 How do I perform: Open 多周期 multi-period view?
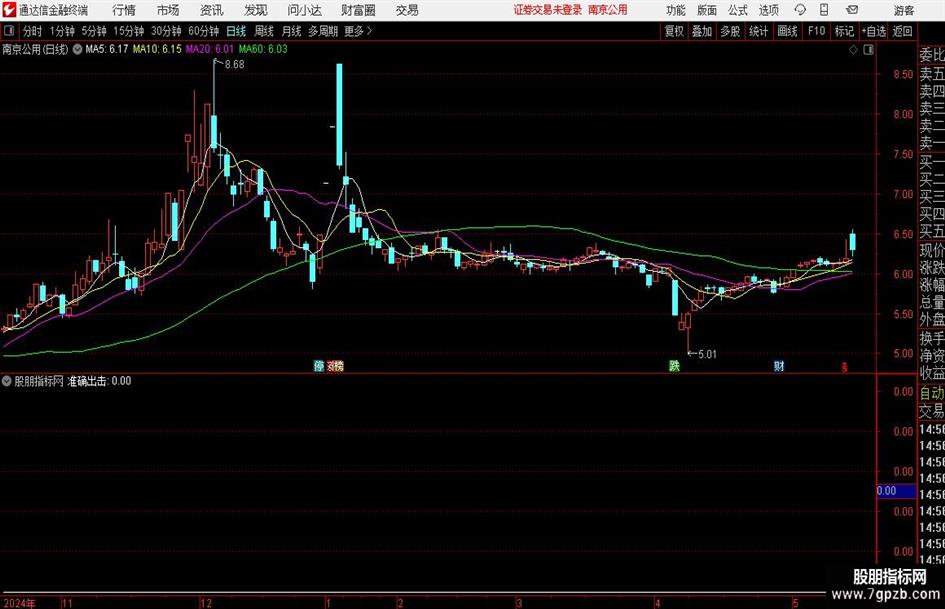(x=323, y=31)
